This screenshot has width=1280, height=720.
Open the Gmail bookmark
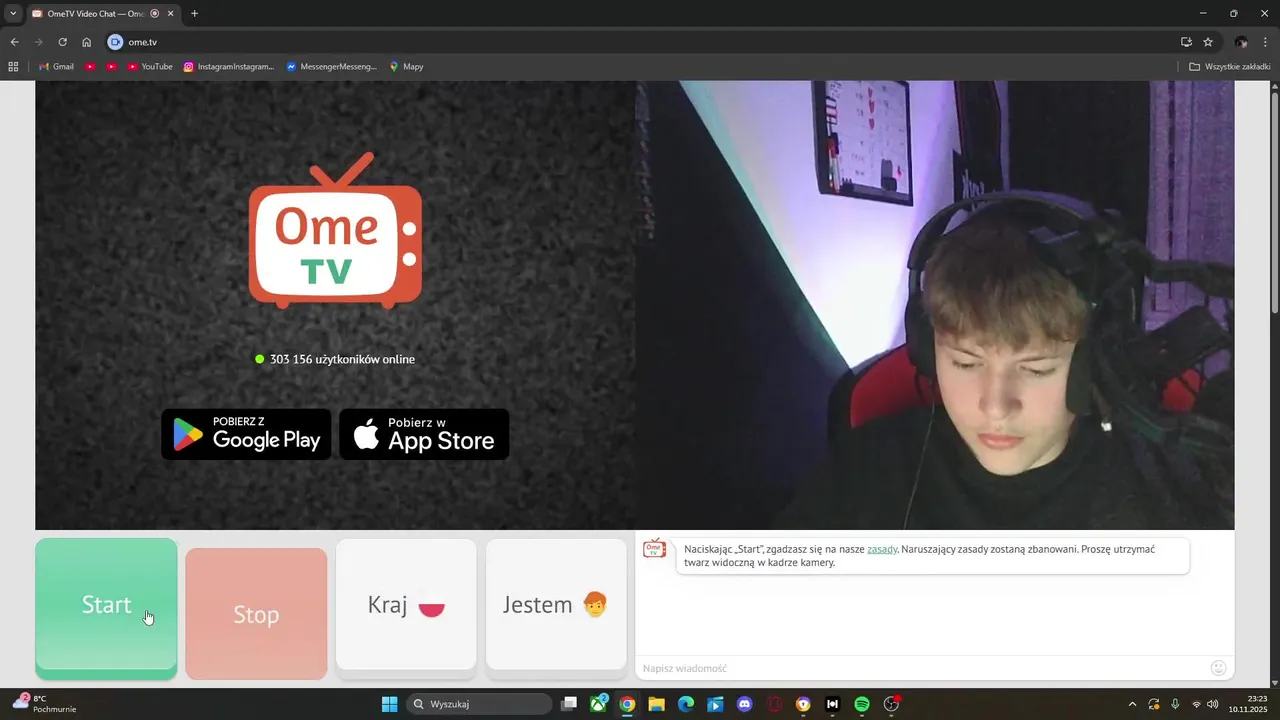56,67
